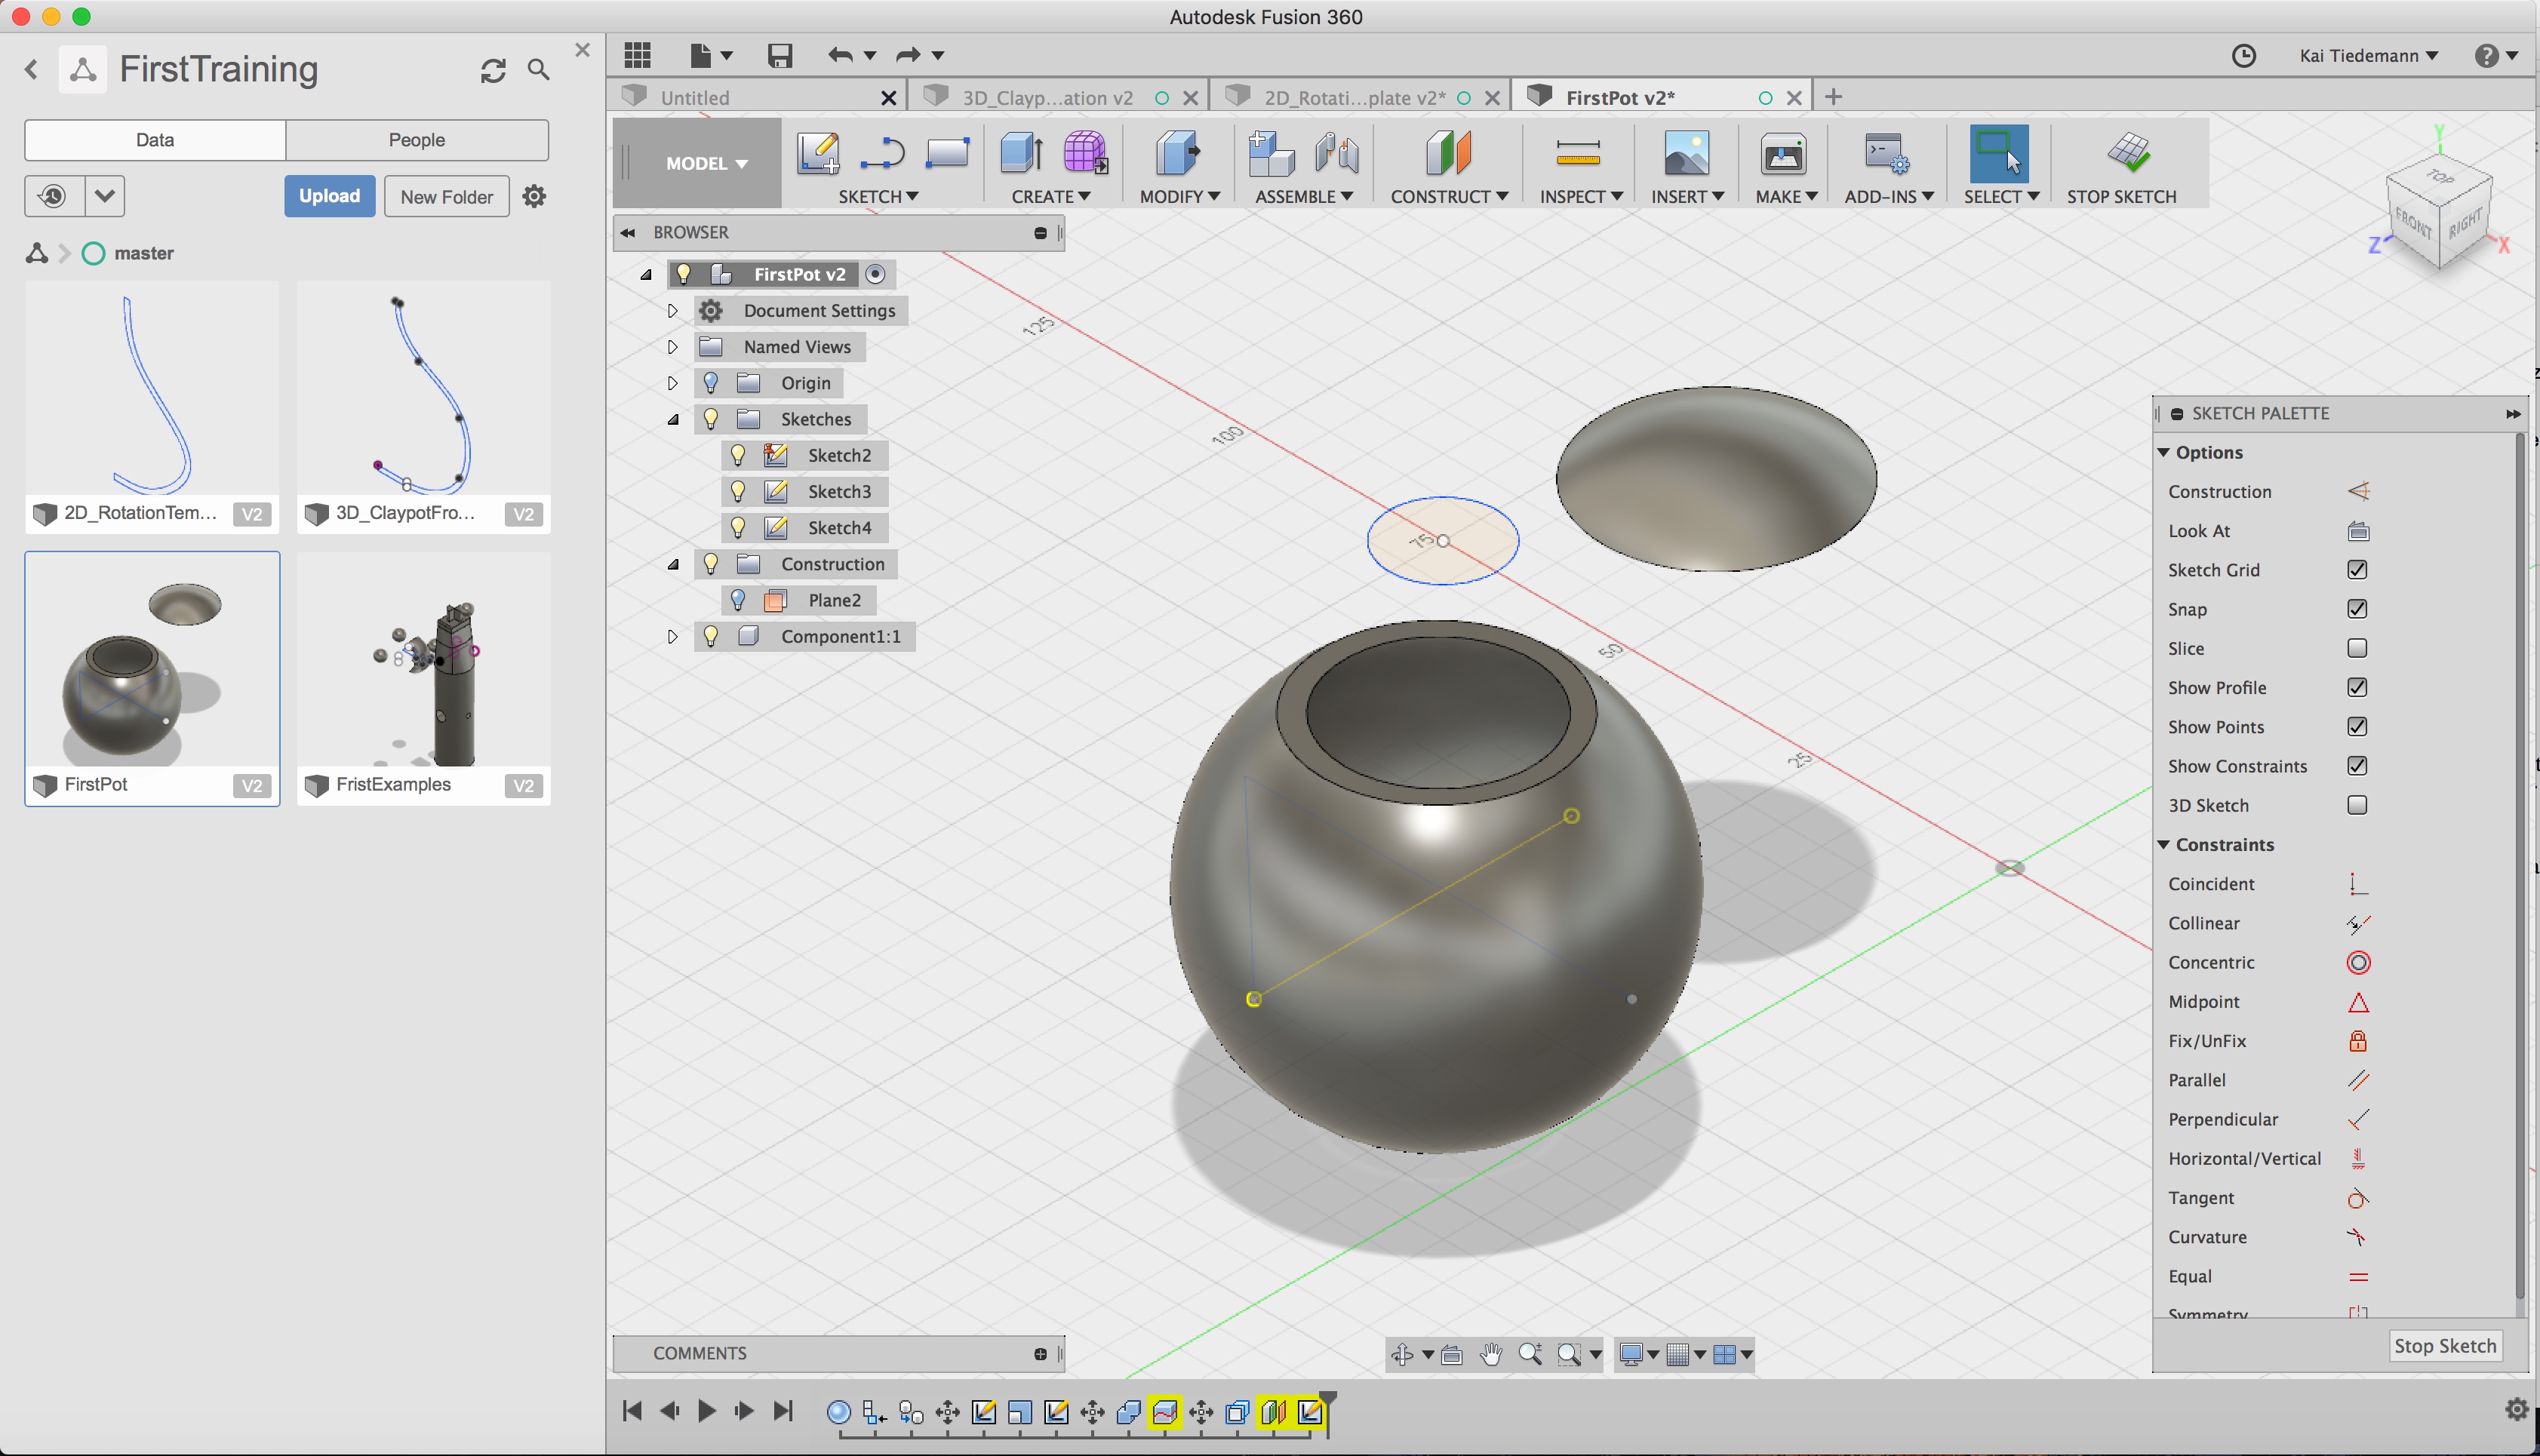Click the Measure icon under Inspect
Screen dimensions: 2540x1456
tap(1577, 153)
